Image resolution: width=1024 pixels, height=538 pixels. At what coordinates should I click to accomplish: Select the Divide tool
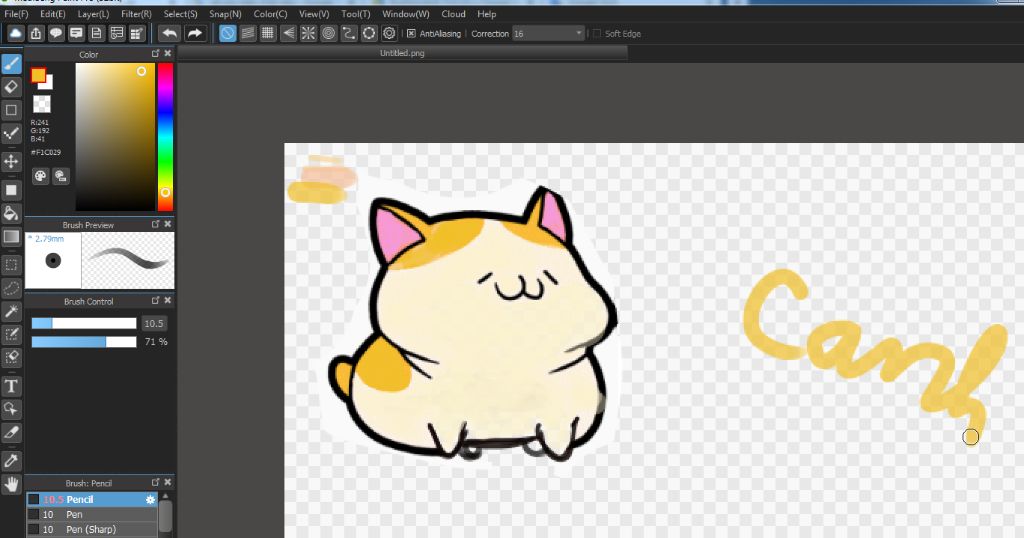pyautogui.click(x=11, y=432)
